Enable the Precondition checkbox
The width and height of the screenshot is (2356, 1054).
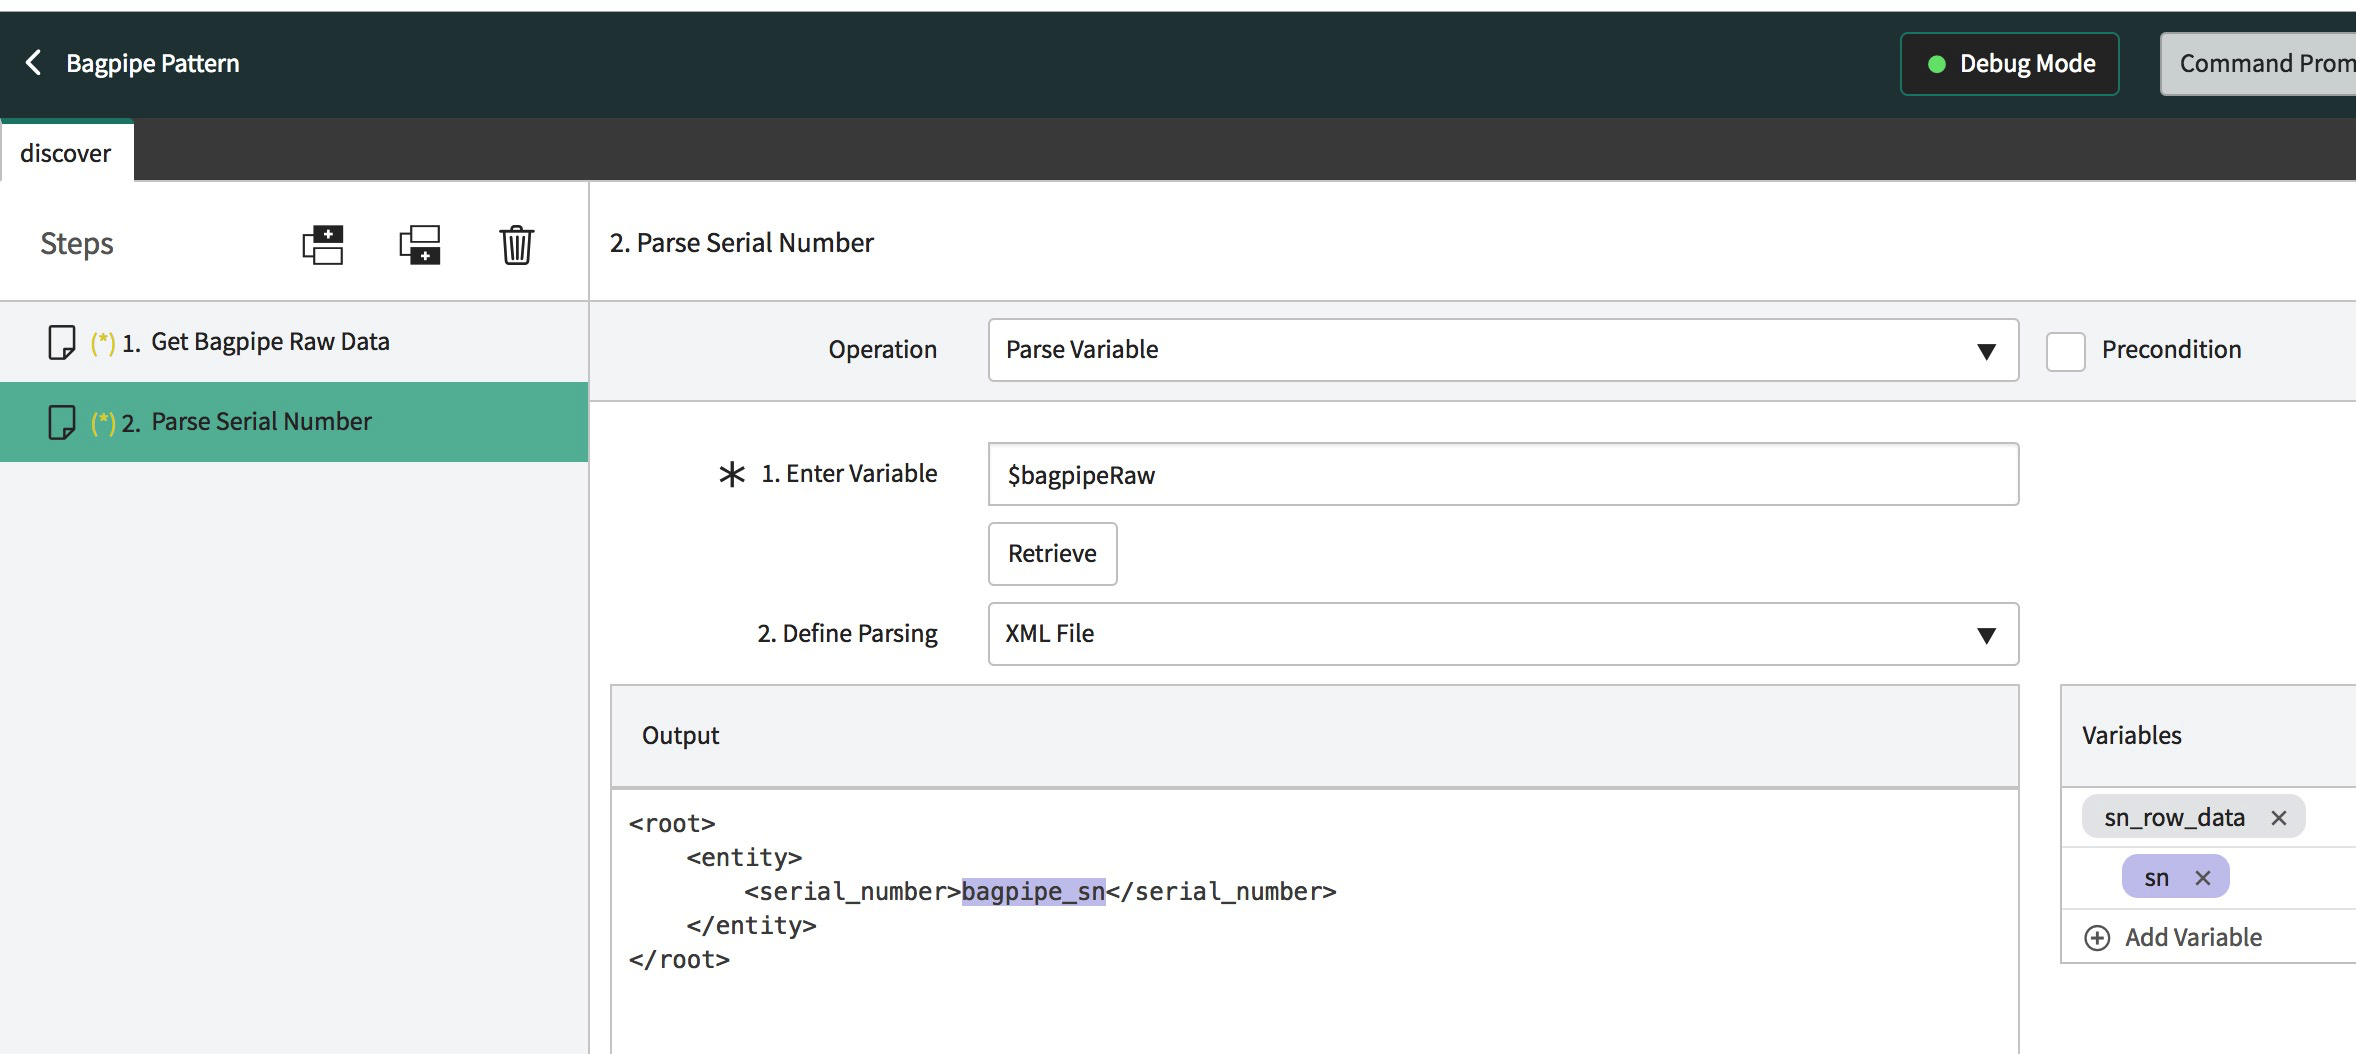[2065, 351]
